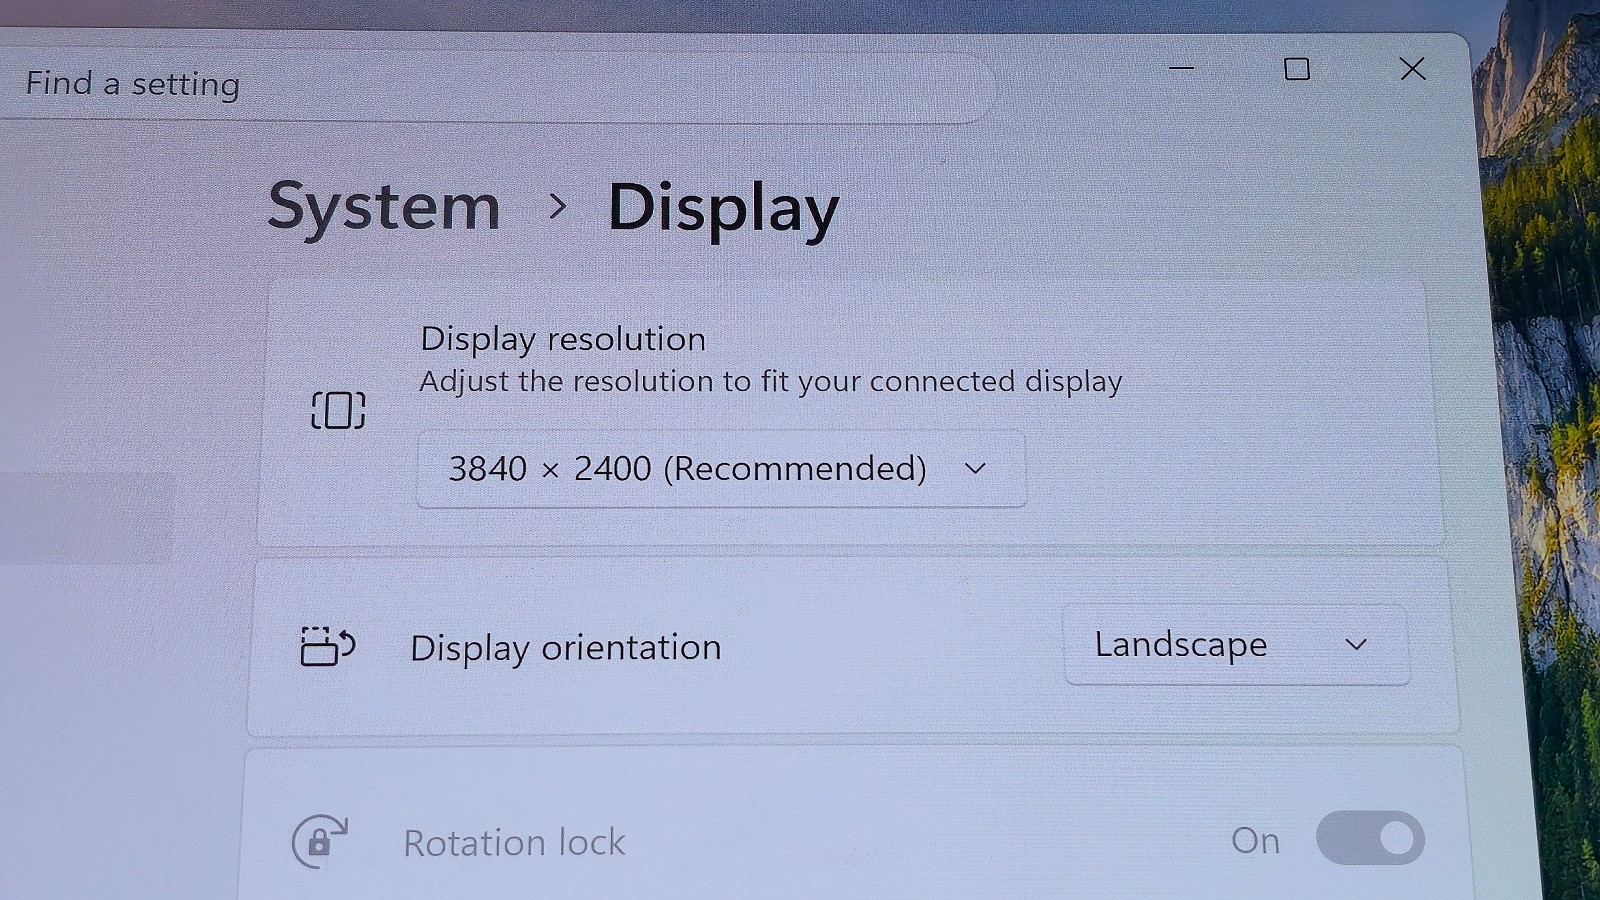The image size is (1600, 900).
Task: Open the Landscape orientation dropdown
Action: click(1237, 645)
